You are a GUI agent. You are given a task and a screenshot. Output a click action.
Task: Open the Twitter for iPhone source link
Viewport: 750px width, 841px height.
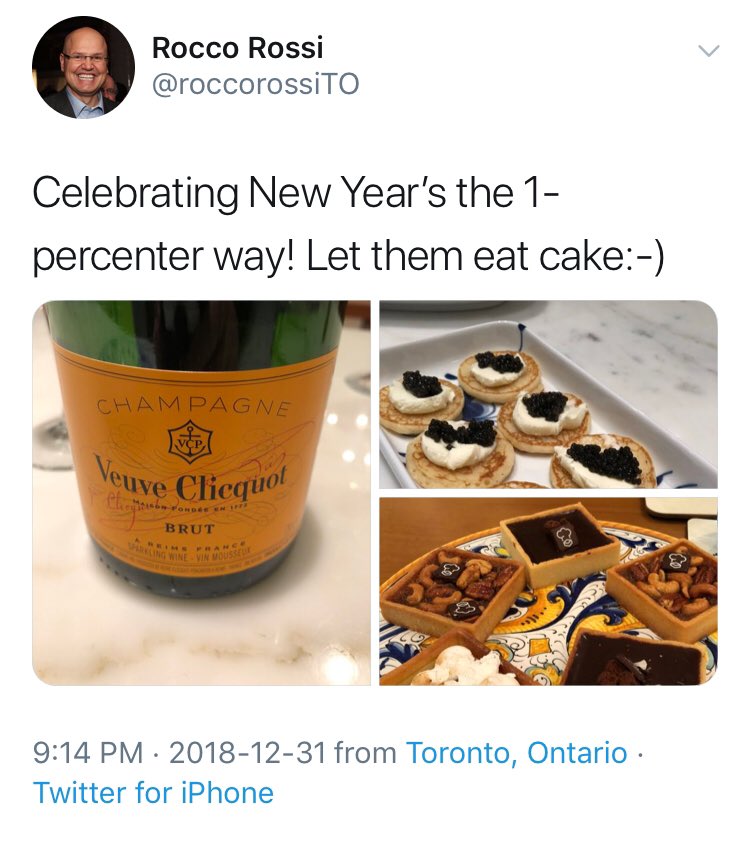tap(153, 793)
